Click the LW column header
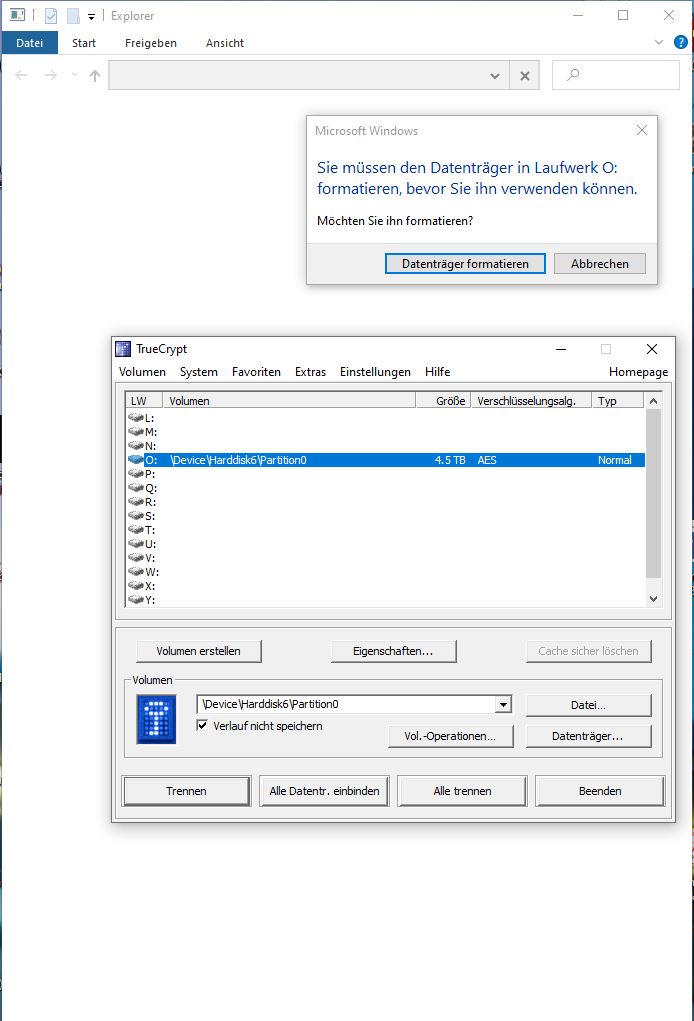Image resolution: width=694 pixels, height=1021 pixels. point(144,400)
